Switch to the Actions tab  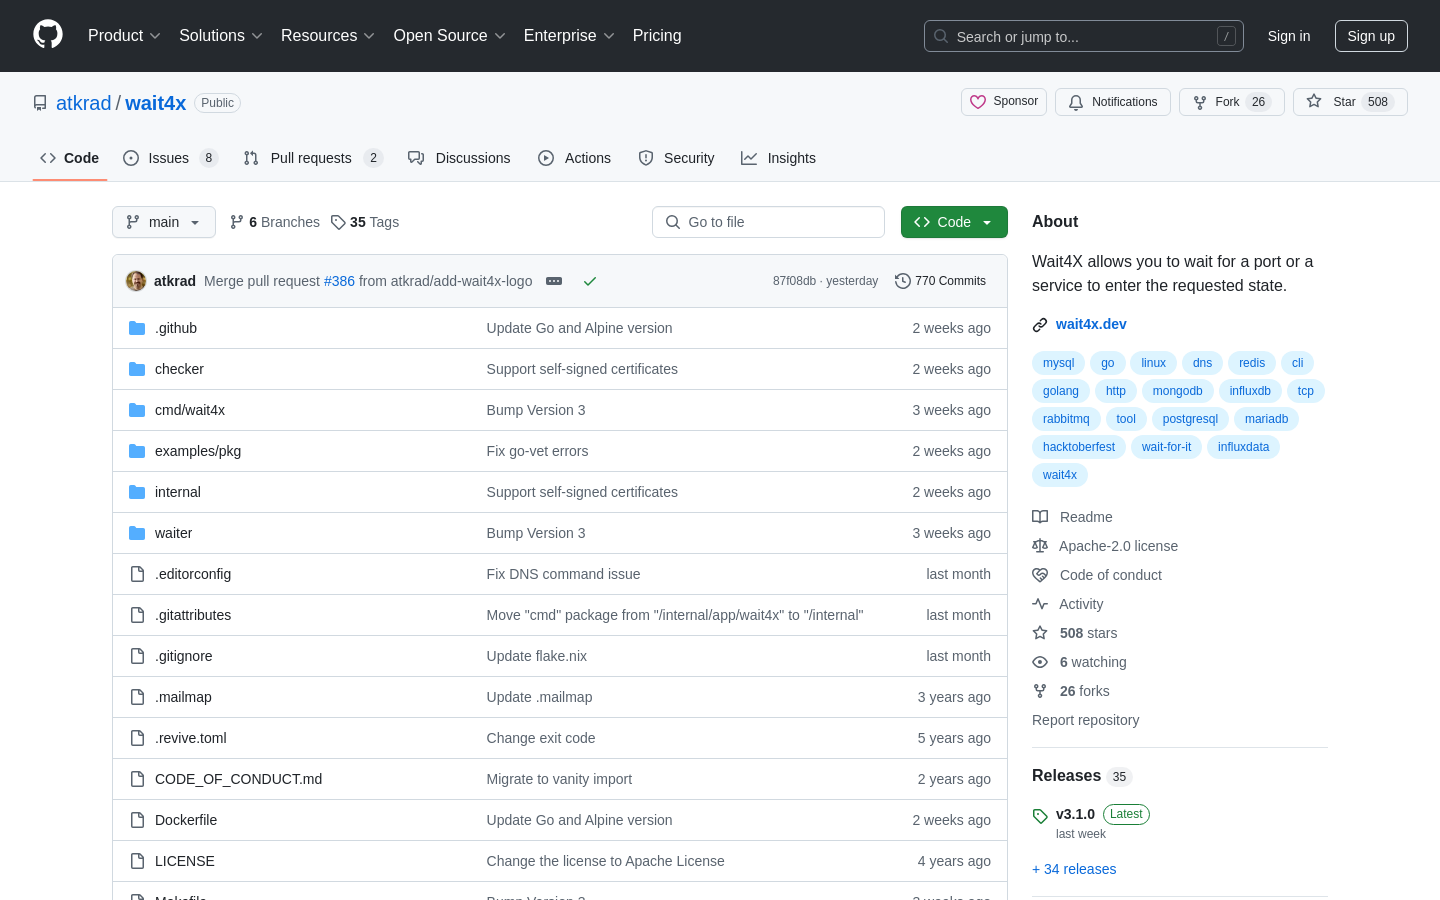(x=574, y=158)
